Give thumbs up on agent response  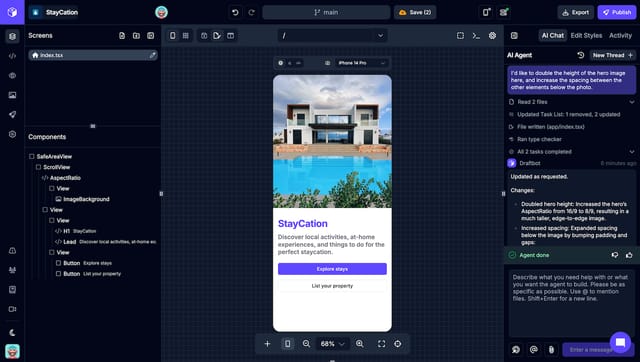click(x=629, y=255)
